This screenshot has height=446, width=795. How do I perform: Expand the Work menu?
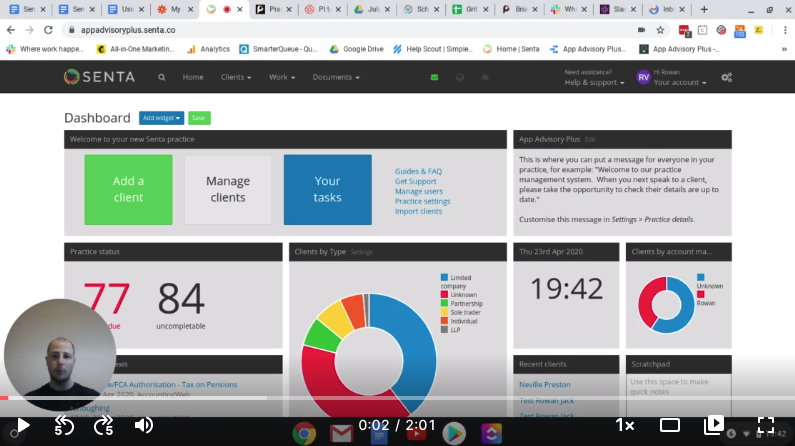(x=282, y=77)
